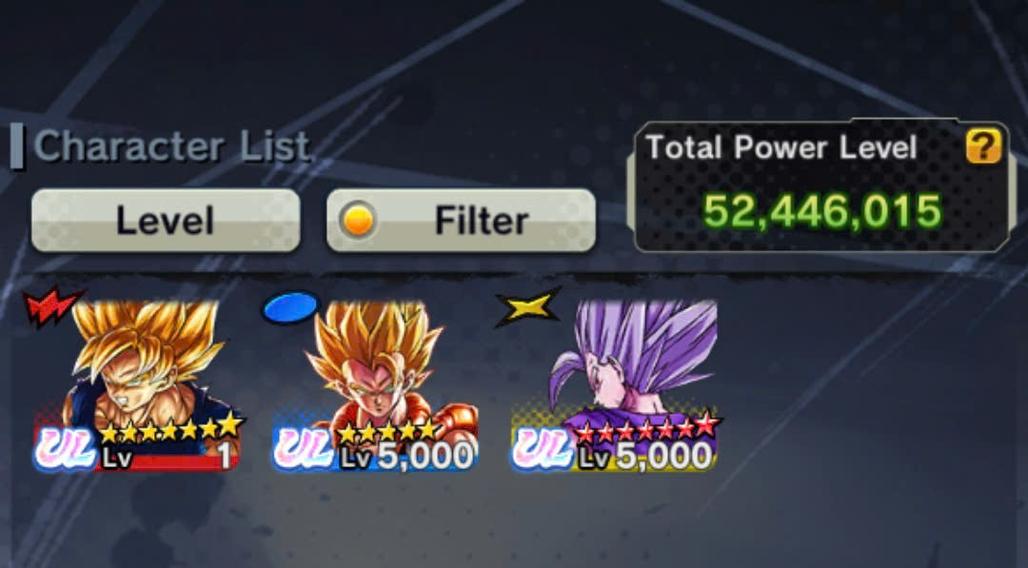Open the Filter options button

(461, 220)
